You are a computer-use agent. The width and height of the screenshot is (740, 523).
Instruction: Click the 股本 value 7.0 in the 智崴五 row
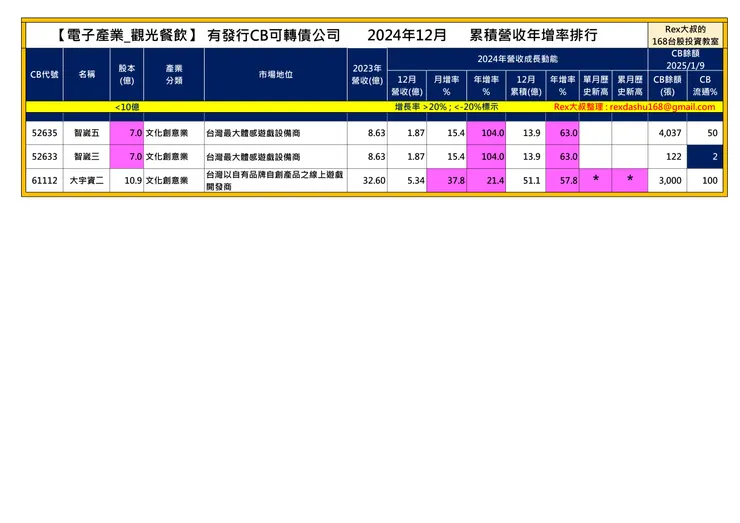click(x=126, y=133)
